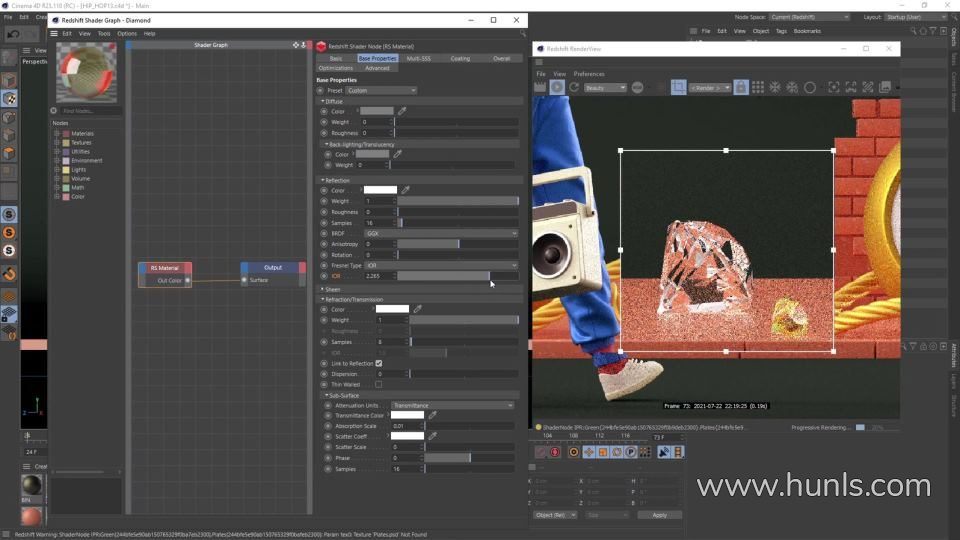
Task: Click eyedropper next to Diffuse Color
Action: click(402, 111)
